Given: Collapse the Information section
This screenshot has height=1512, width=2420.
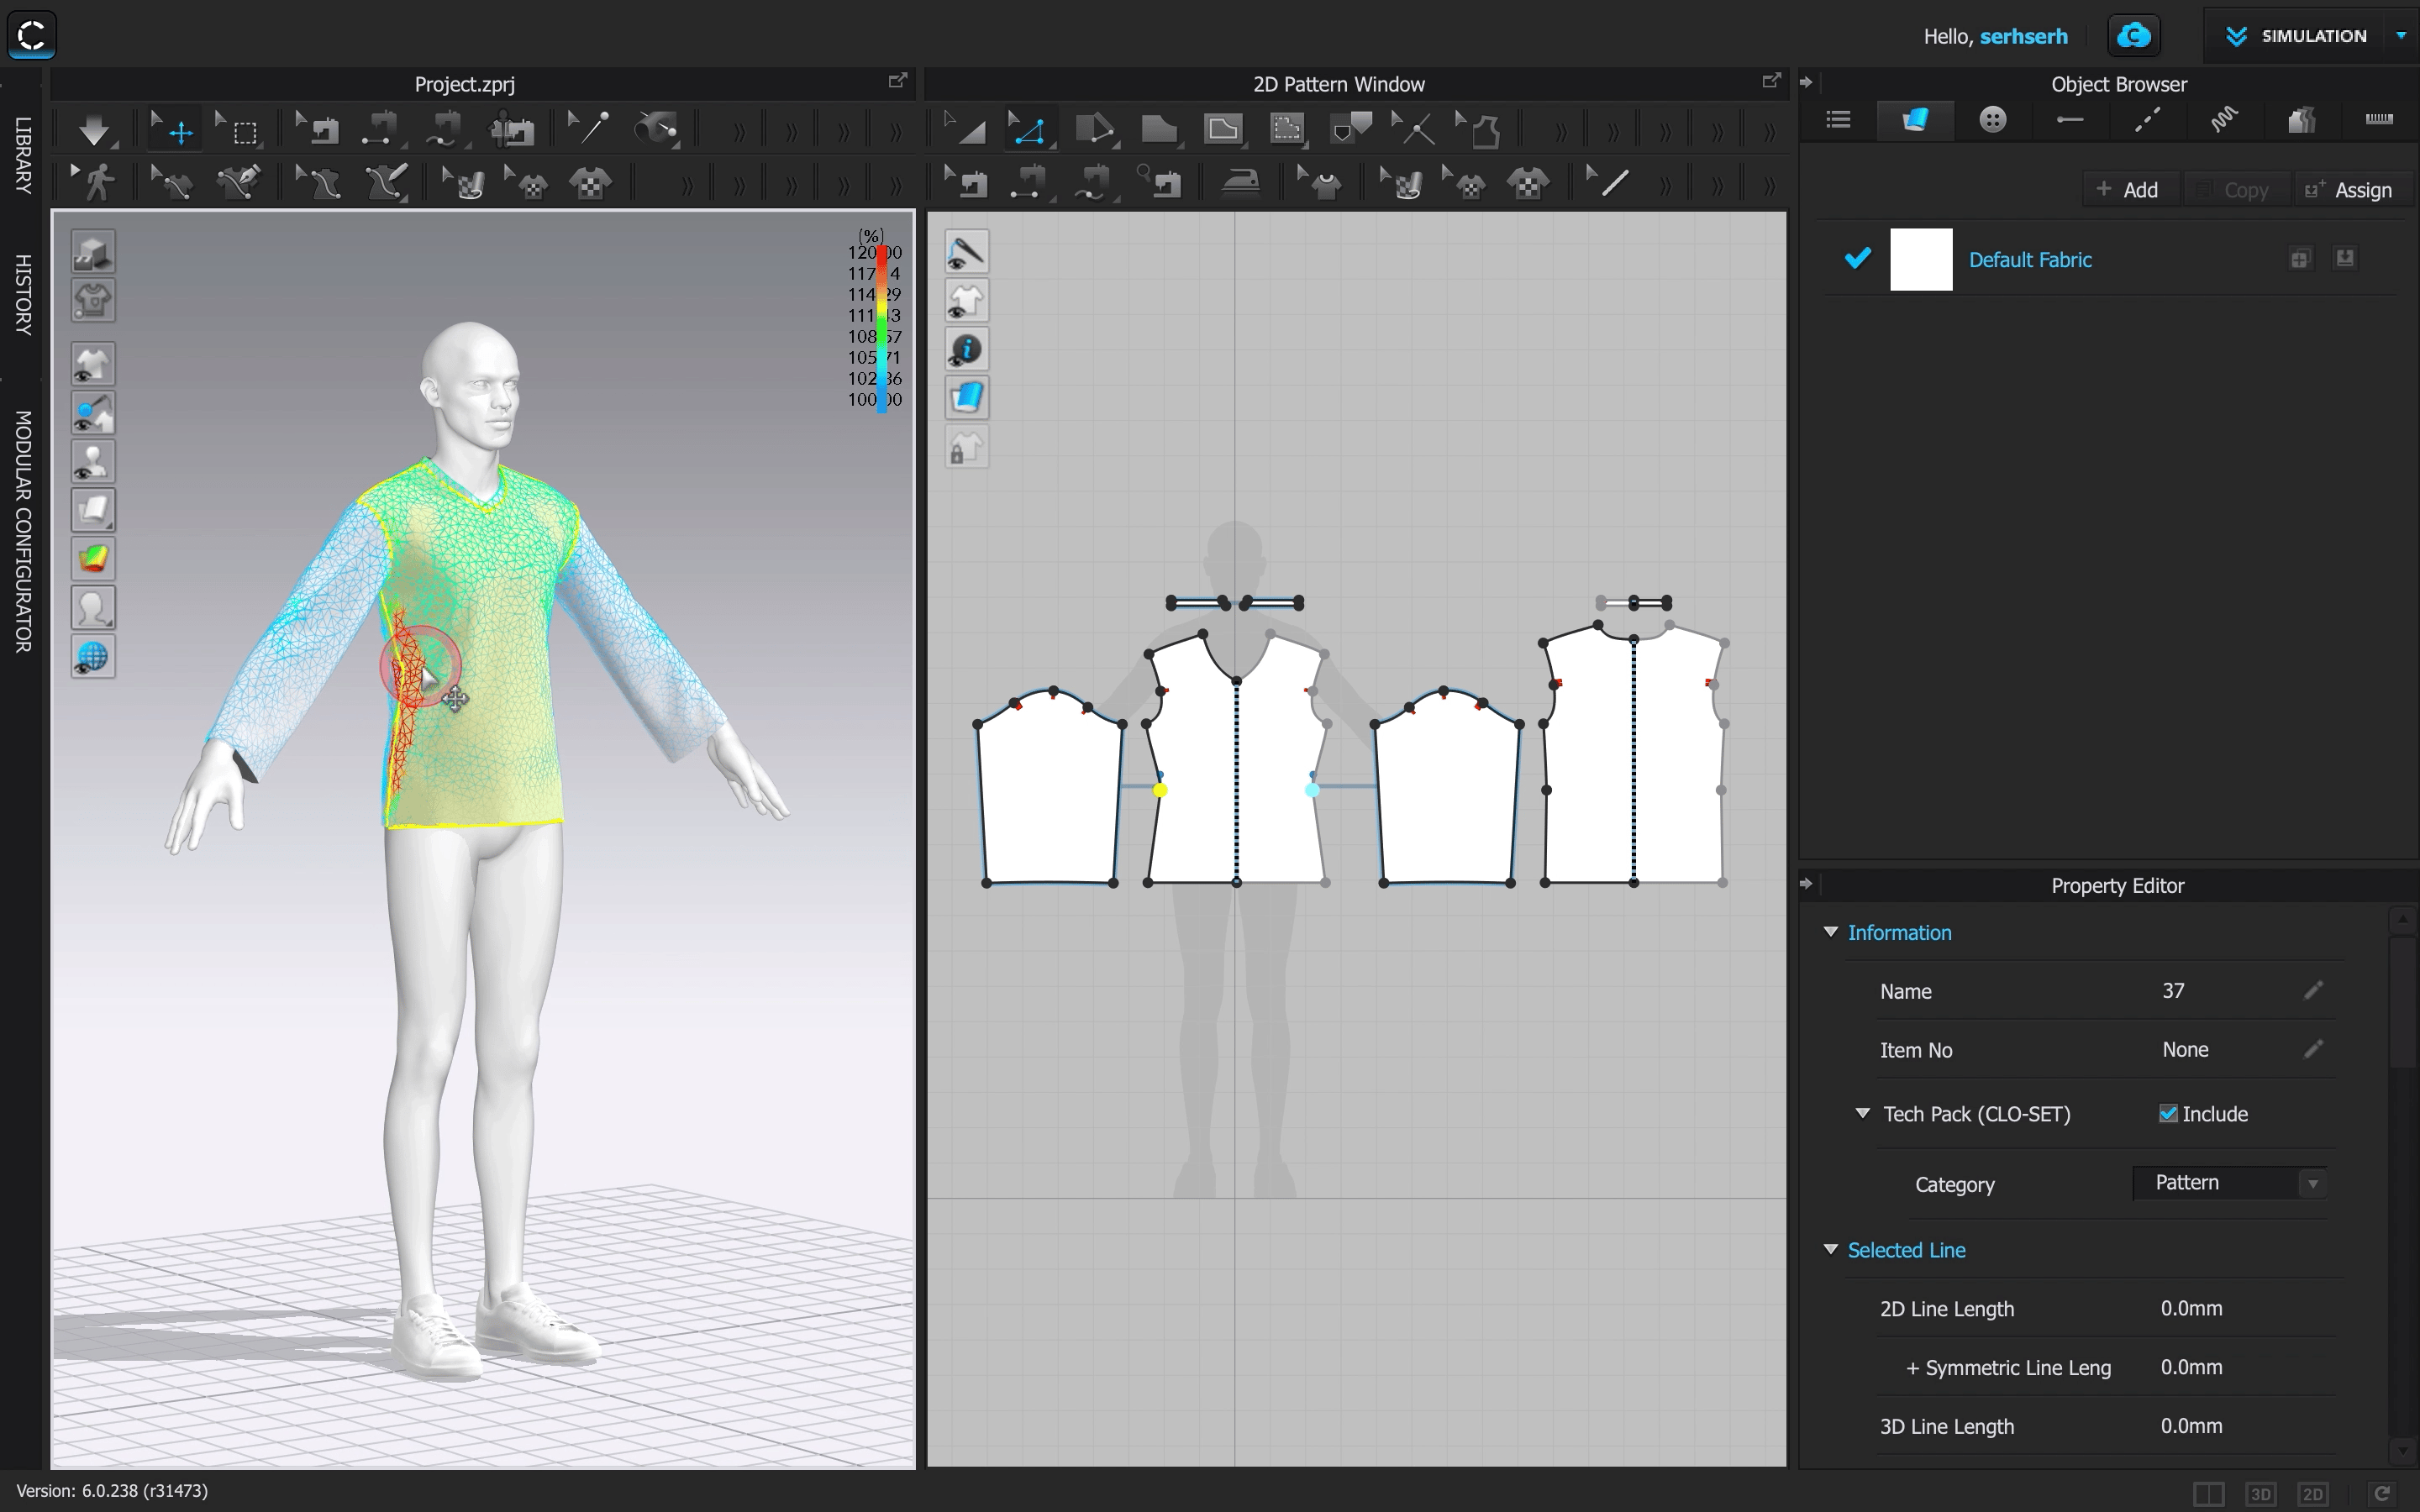Looking at the screenshot, I should coord(1831,932).
